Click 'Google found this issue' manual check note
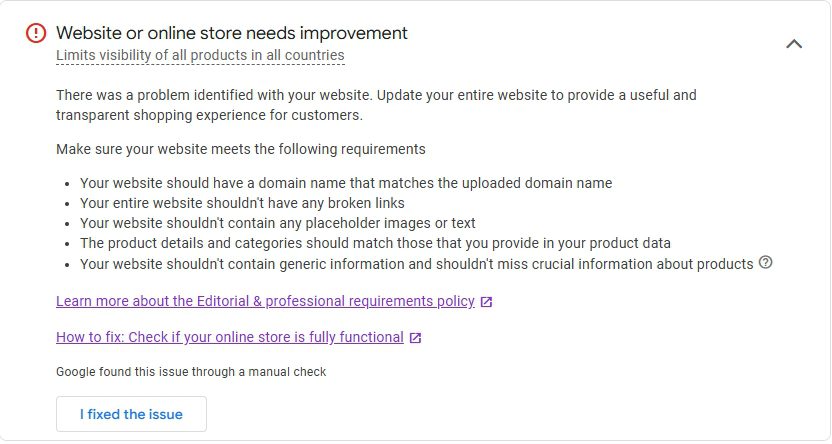Image resolution: width=832 pixels, height=444 pixels. (191, 372)
